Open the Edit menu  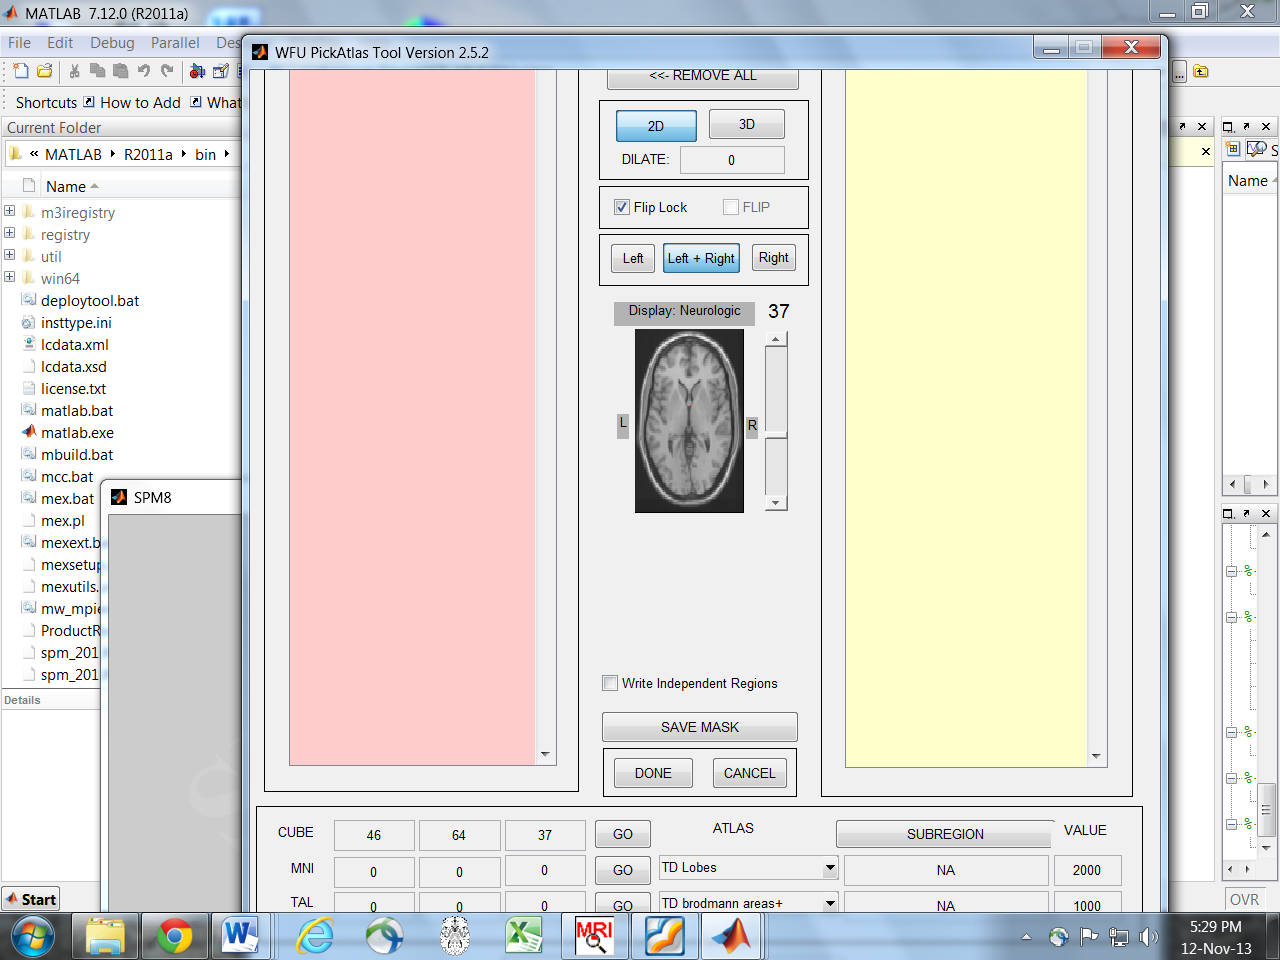point(60,43)
